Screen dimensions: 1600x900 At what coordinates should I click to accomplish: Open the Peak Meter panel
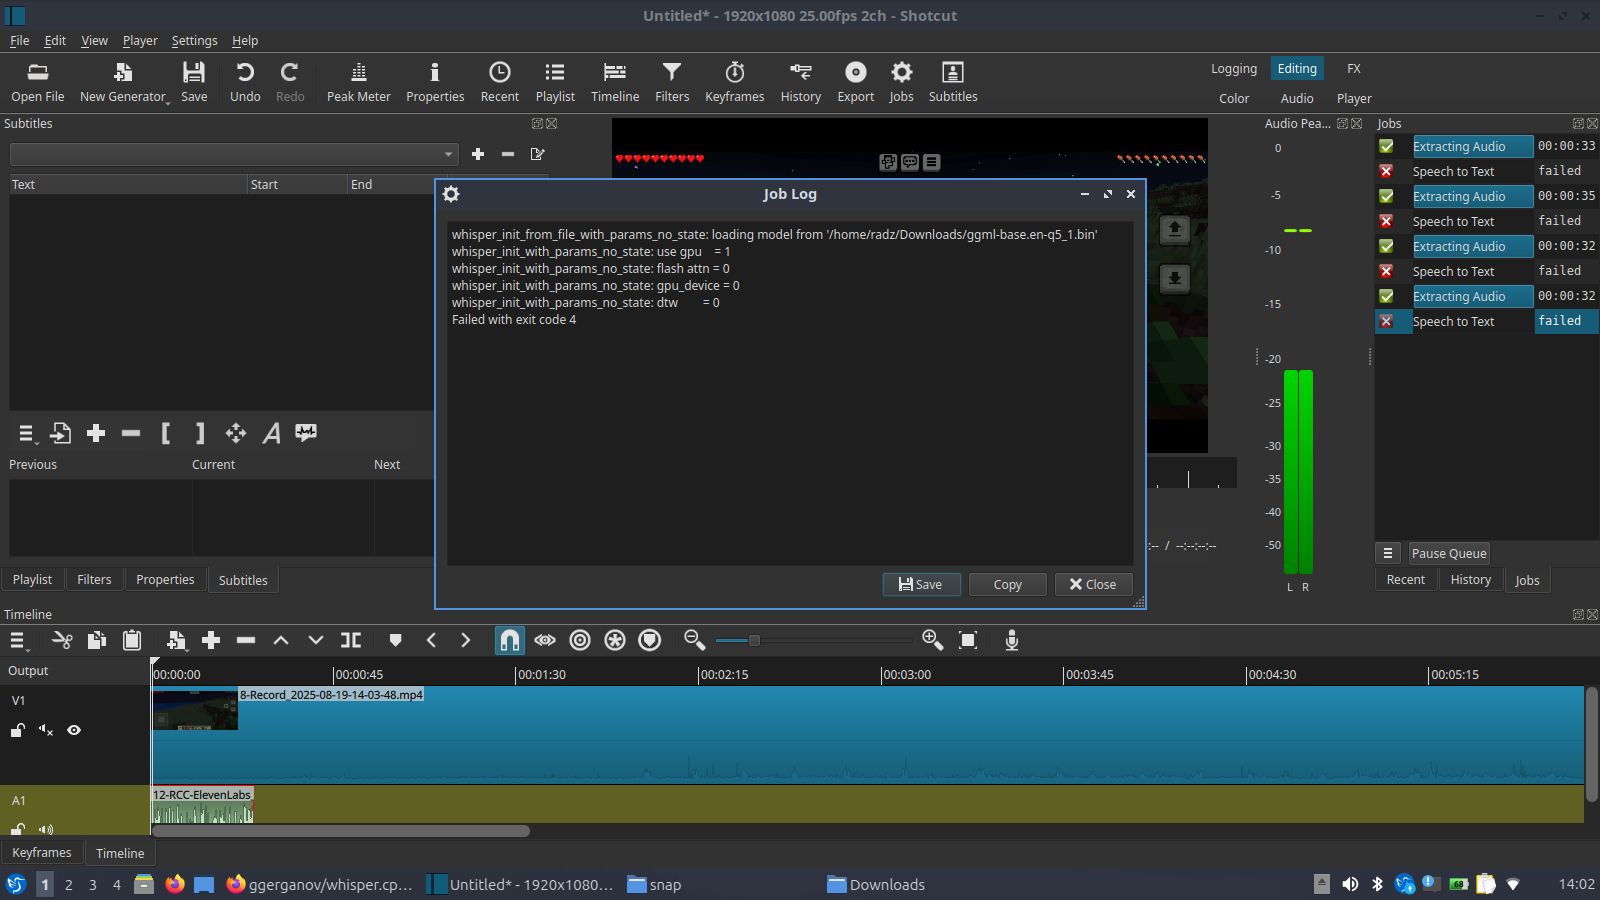point(357,80)
